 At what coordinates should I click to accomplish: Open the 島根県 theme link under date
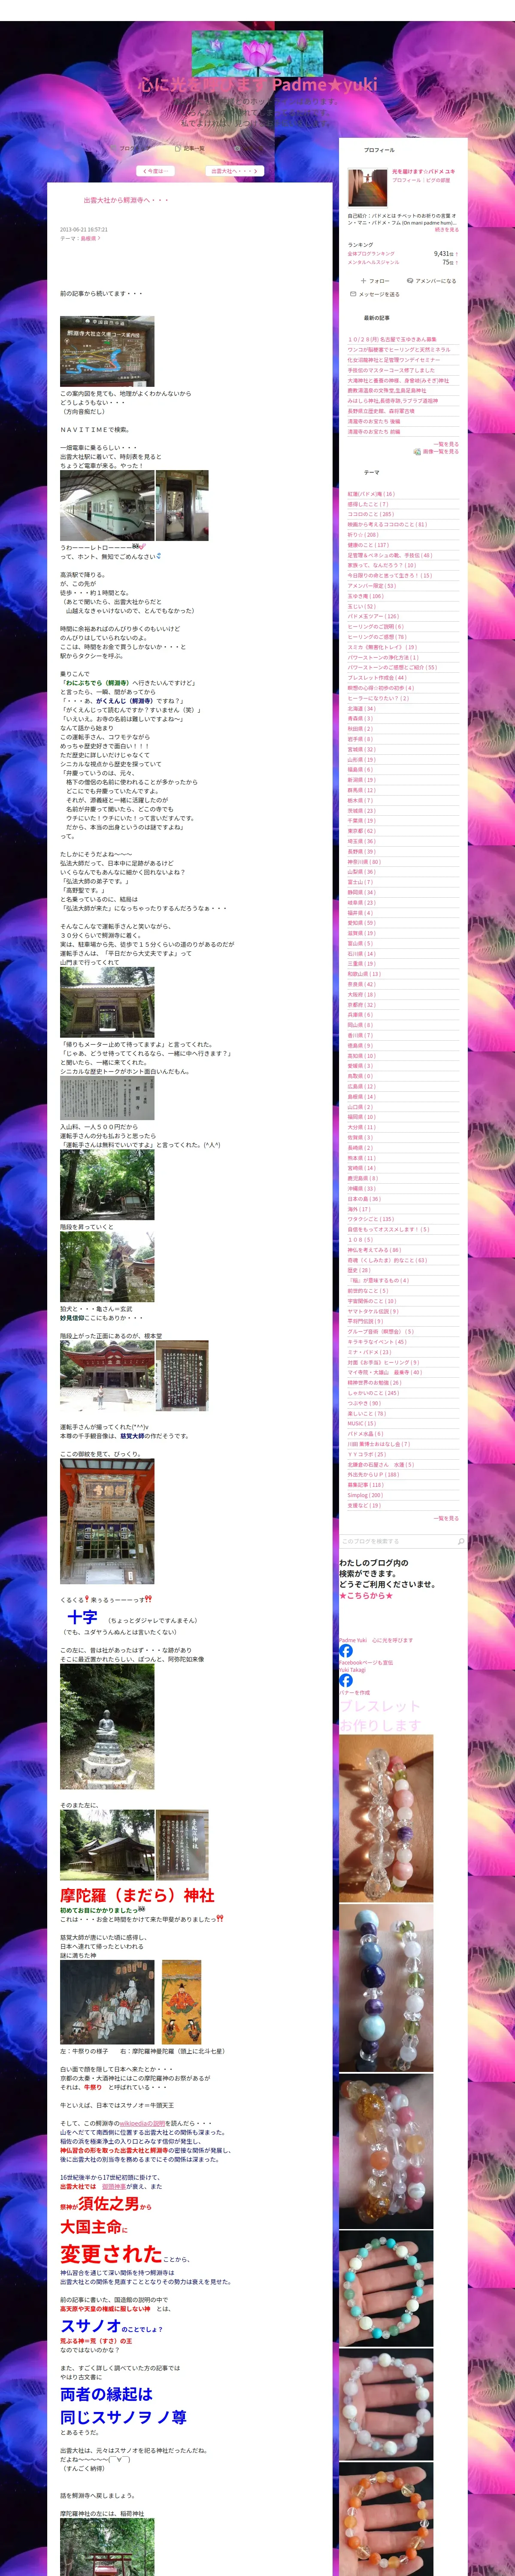click(89, 238)
